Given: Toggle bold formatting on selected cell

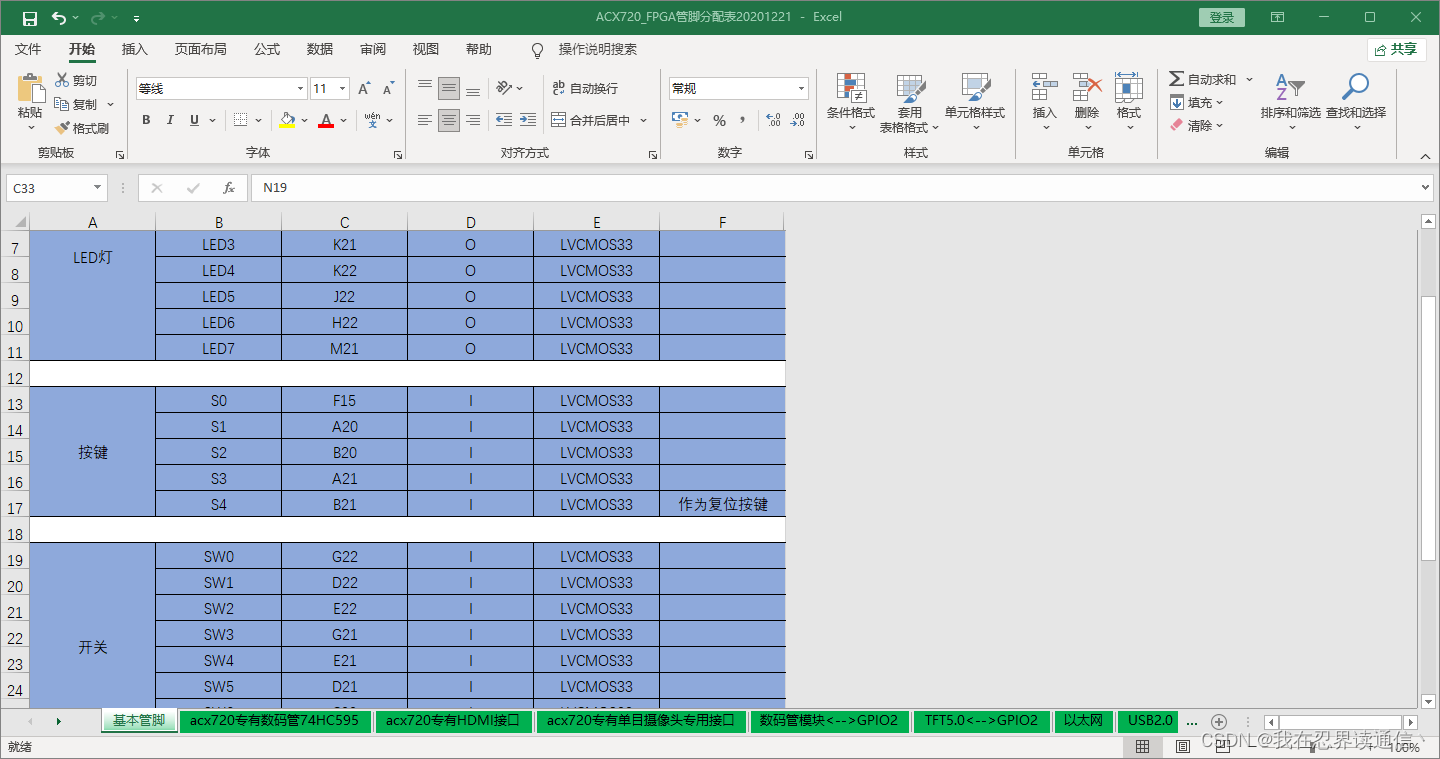Looking at the screenshot, I should coord(146,120).
